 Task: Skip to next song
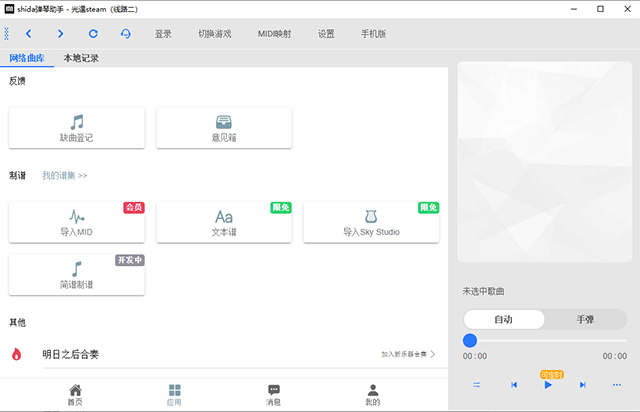click(x=583, y=385)
